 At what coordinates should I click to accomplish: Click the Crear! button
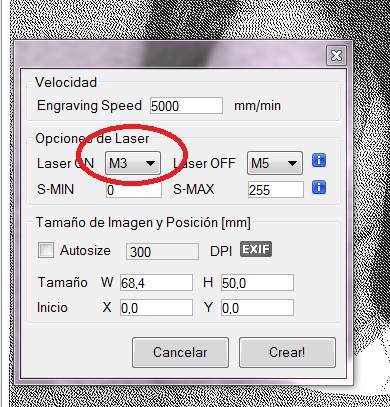pos(287,352)
